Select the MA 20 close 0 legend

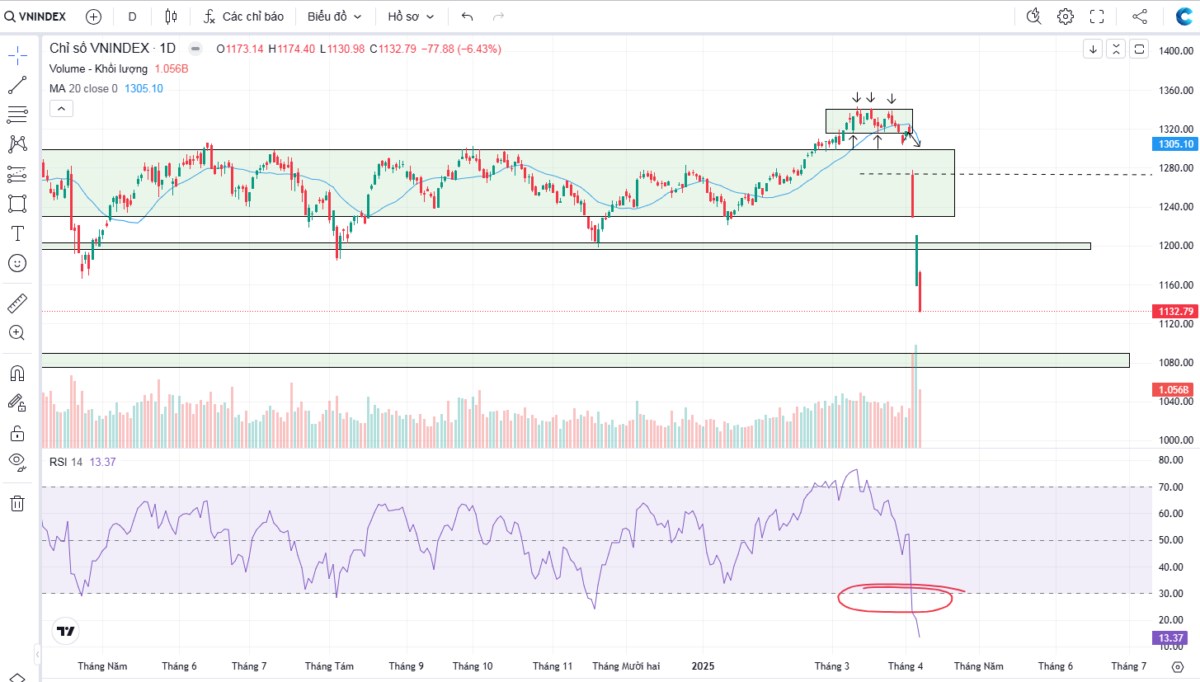84,88
